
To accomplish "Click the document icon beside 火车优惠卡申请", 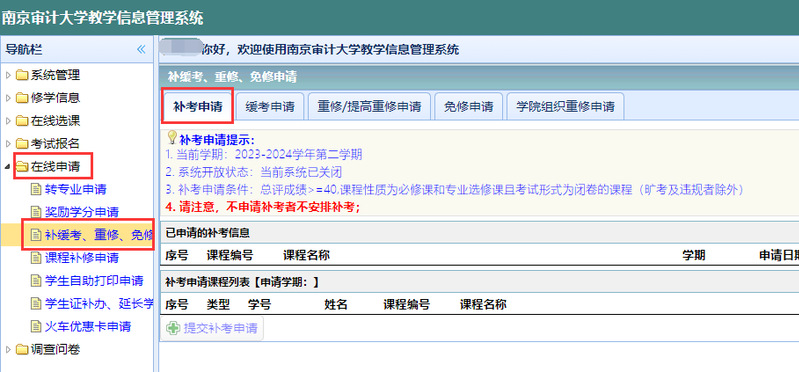I will point(35,326).
